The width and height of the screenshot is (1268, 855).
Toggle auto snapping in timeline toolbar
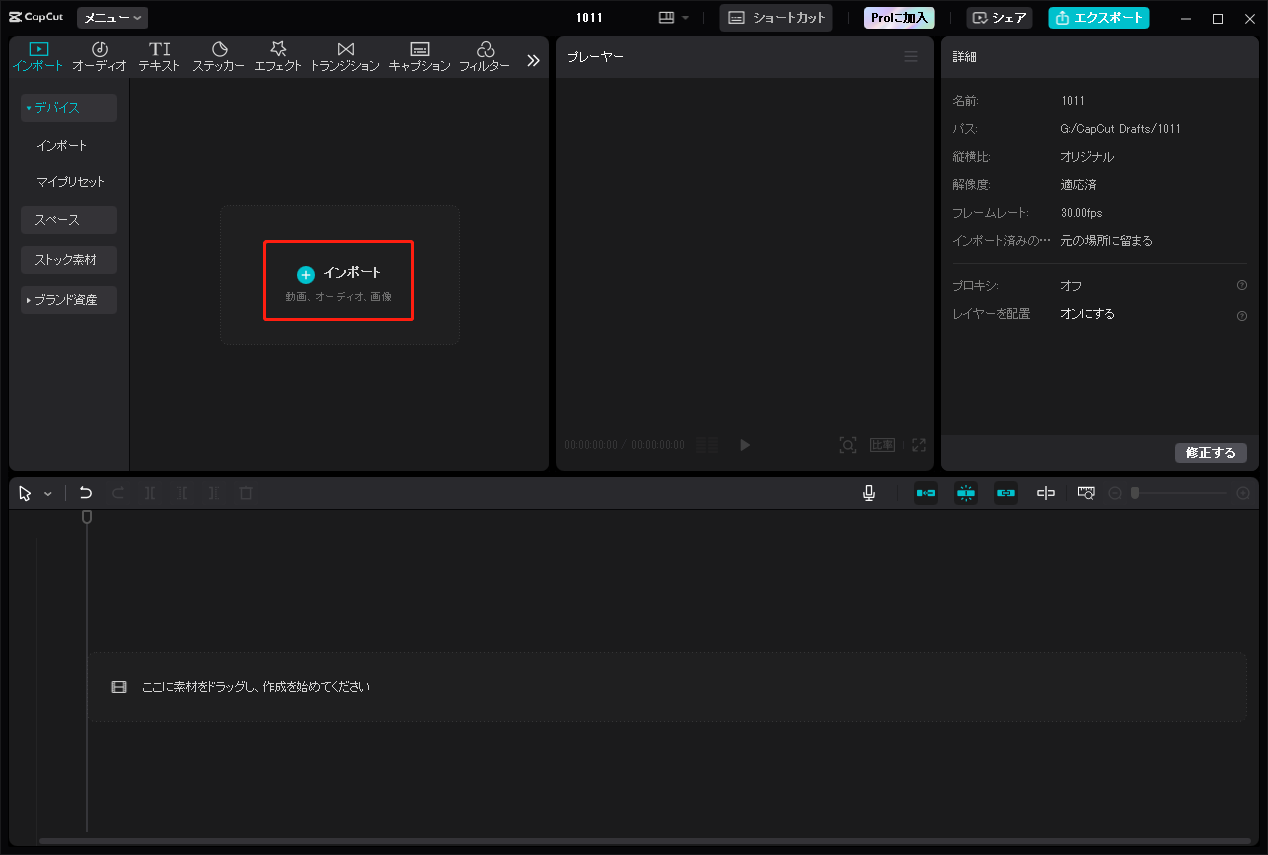965,493
